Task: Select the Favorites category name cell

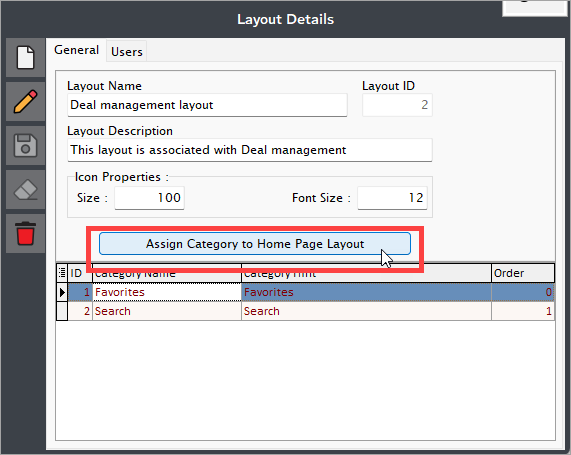Action: (167, 292)
